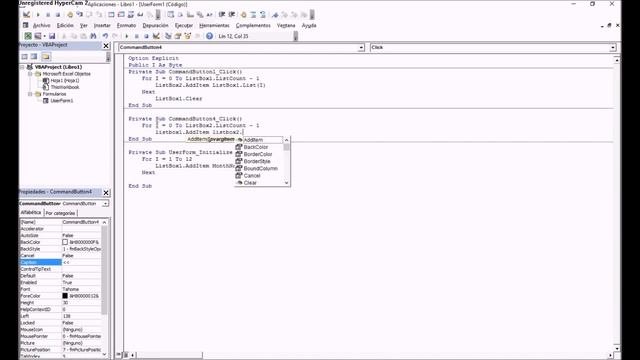Collapse the Formularios folder

point(30,94)
